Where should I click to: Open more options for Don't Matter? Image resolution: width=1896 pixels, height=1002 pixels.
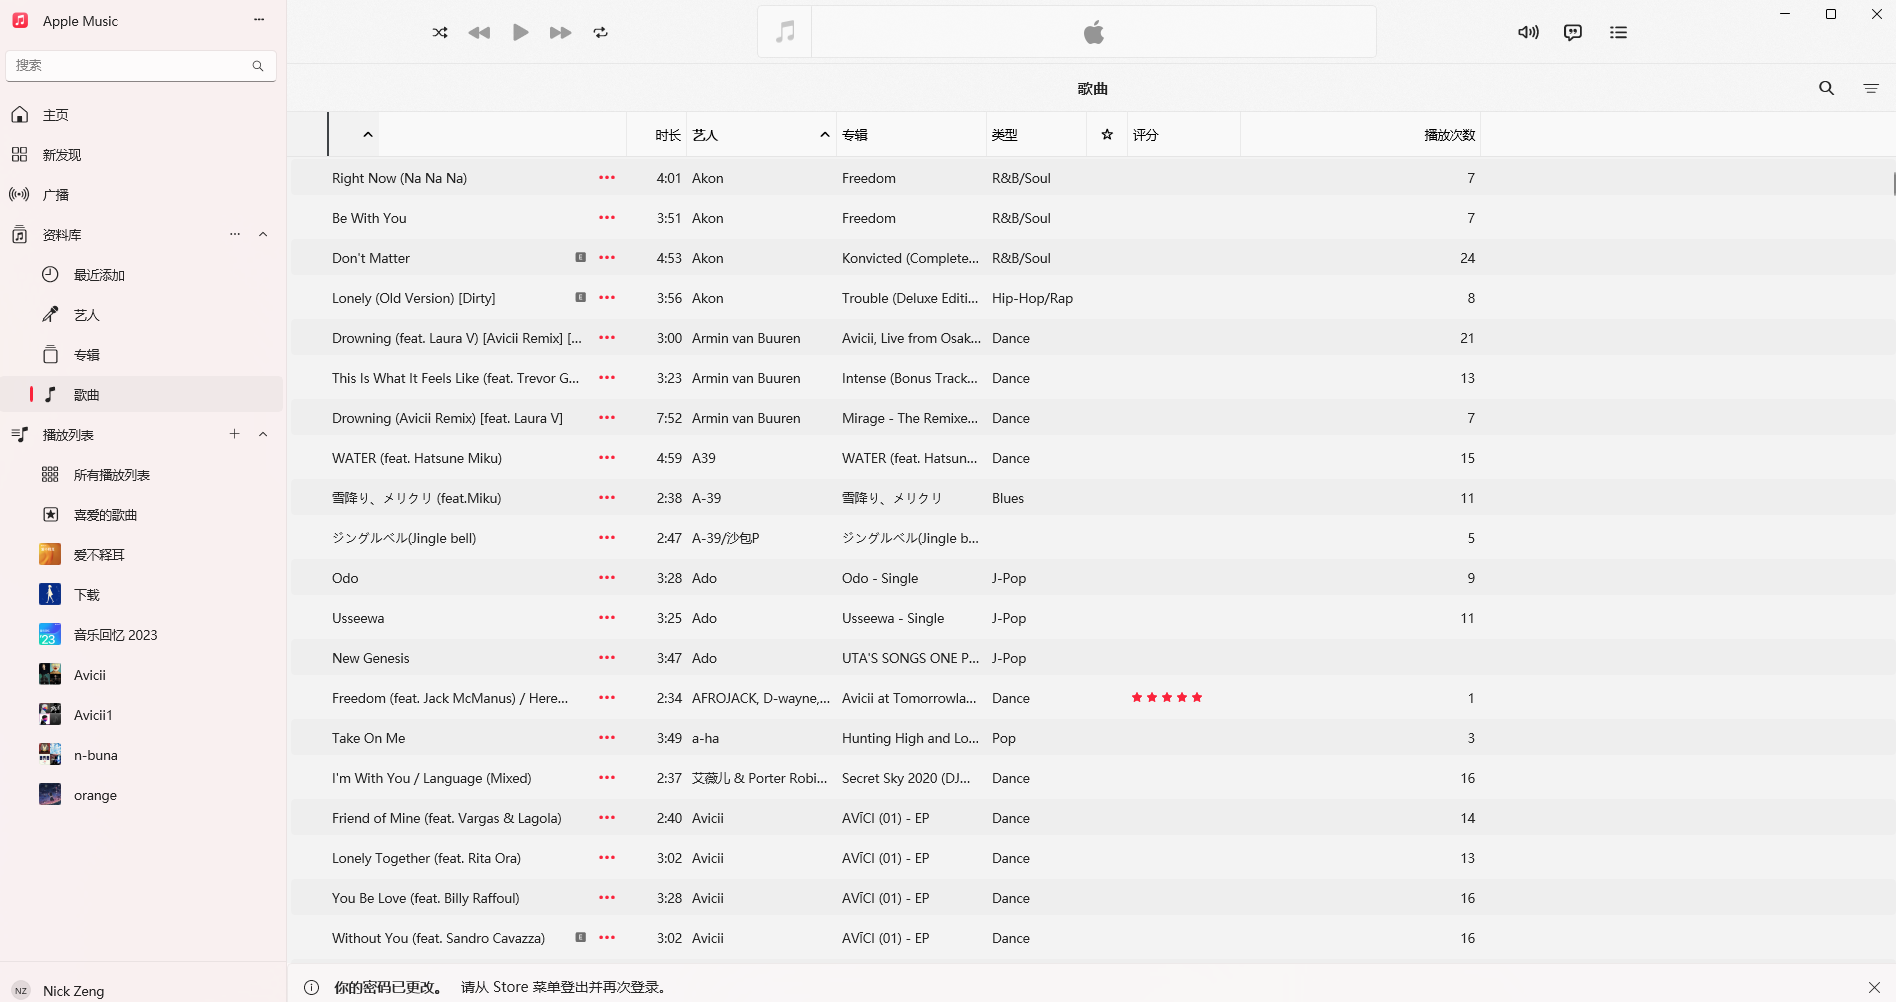(x=607, y=258)
